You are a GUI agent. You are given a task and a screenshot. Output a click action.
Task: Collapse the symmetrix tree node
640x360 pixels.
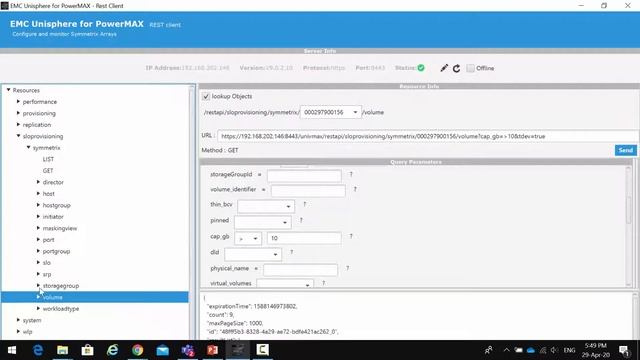click(29, 147)
